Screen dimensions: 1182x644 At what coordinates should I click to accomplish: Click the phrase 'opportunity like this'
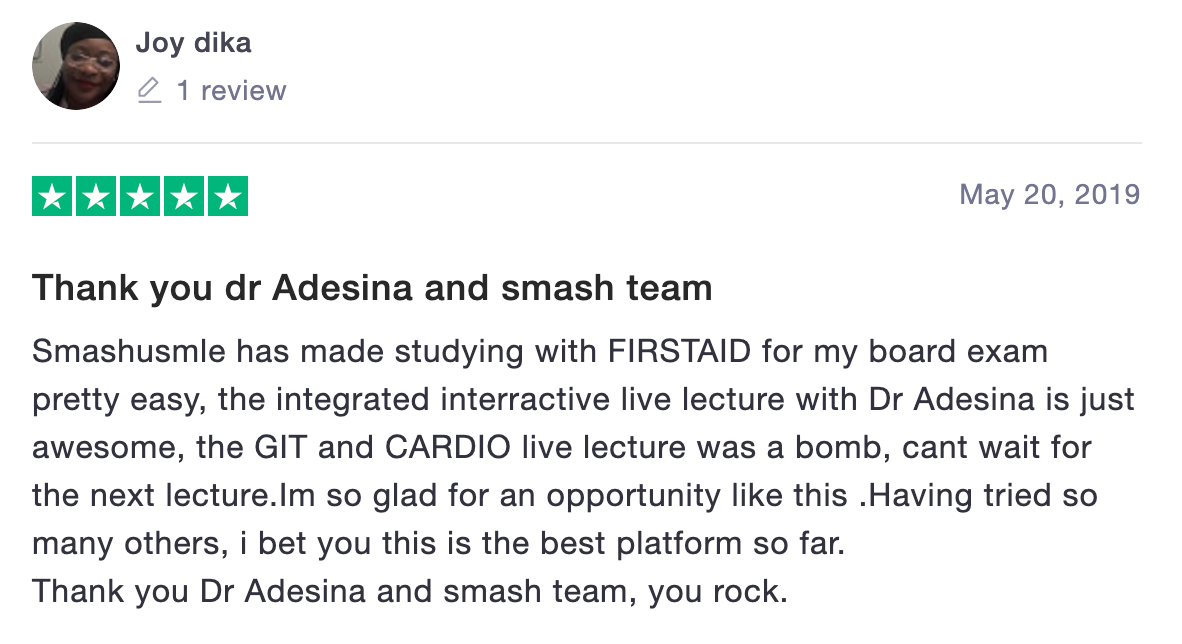[697, 496]
